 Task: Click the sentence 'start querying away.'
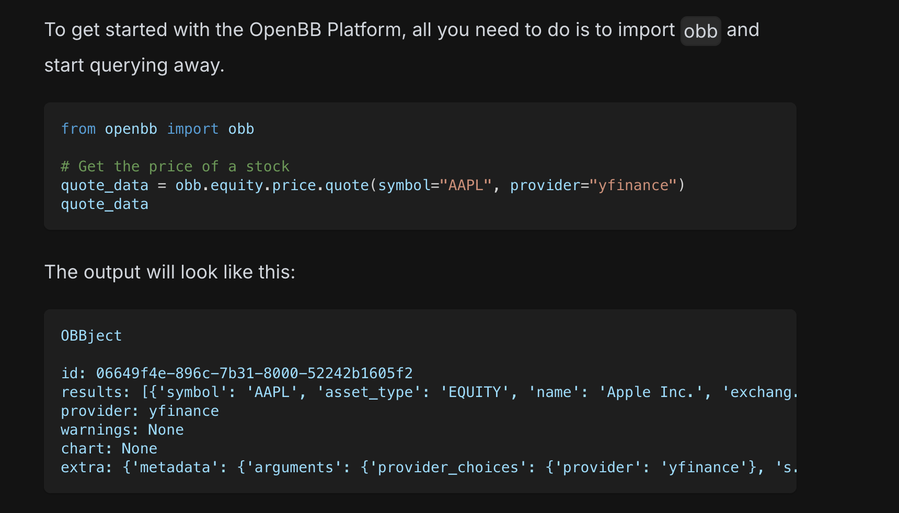134,65
